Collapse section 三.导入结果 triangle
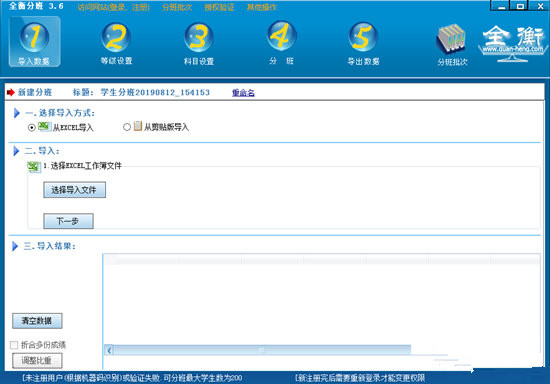550x384 pixels. [x=15, y=246]
